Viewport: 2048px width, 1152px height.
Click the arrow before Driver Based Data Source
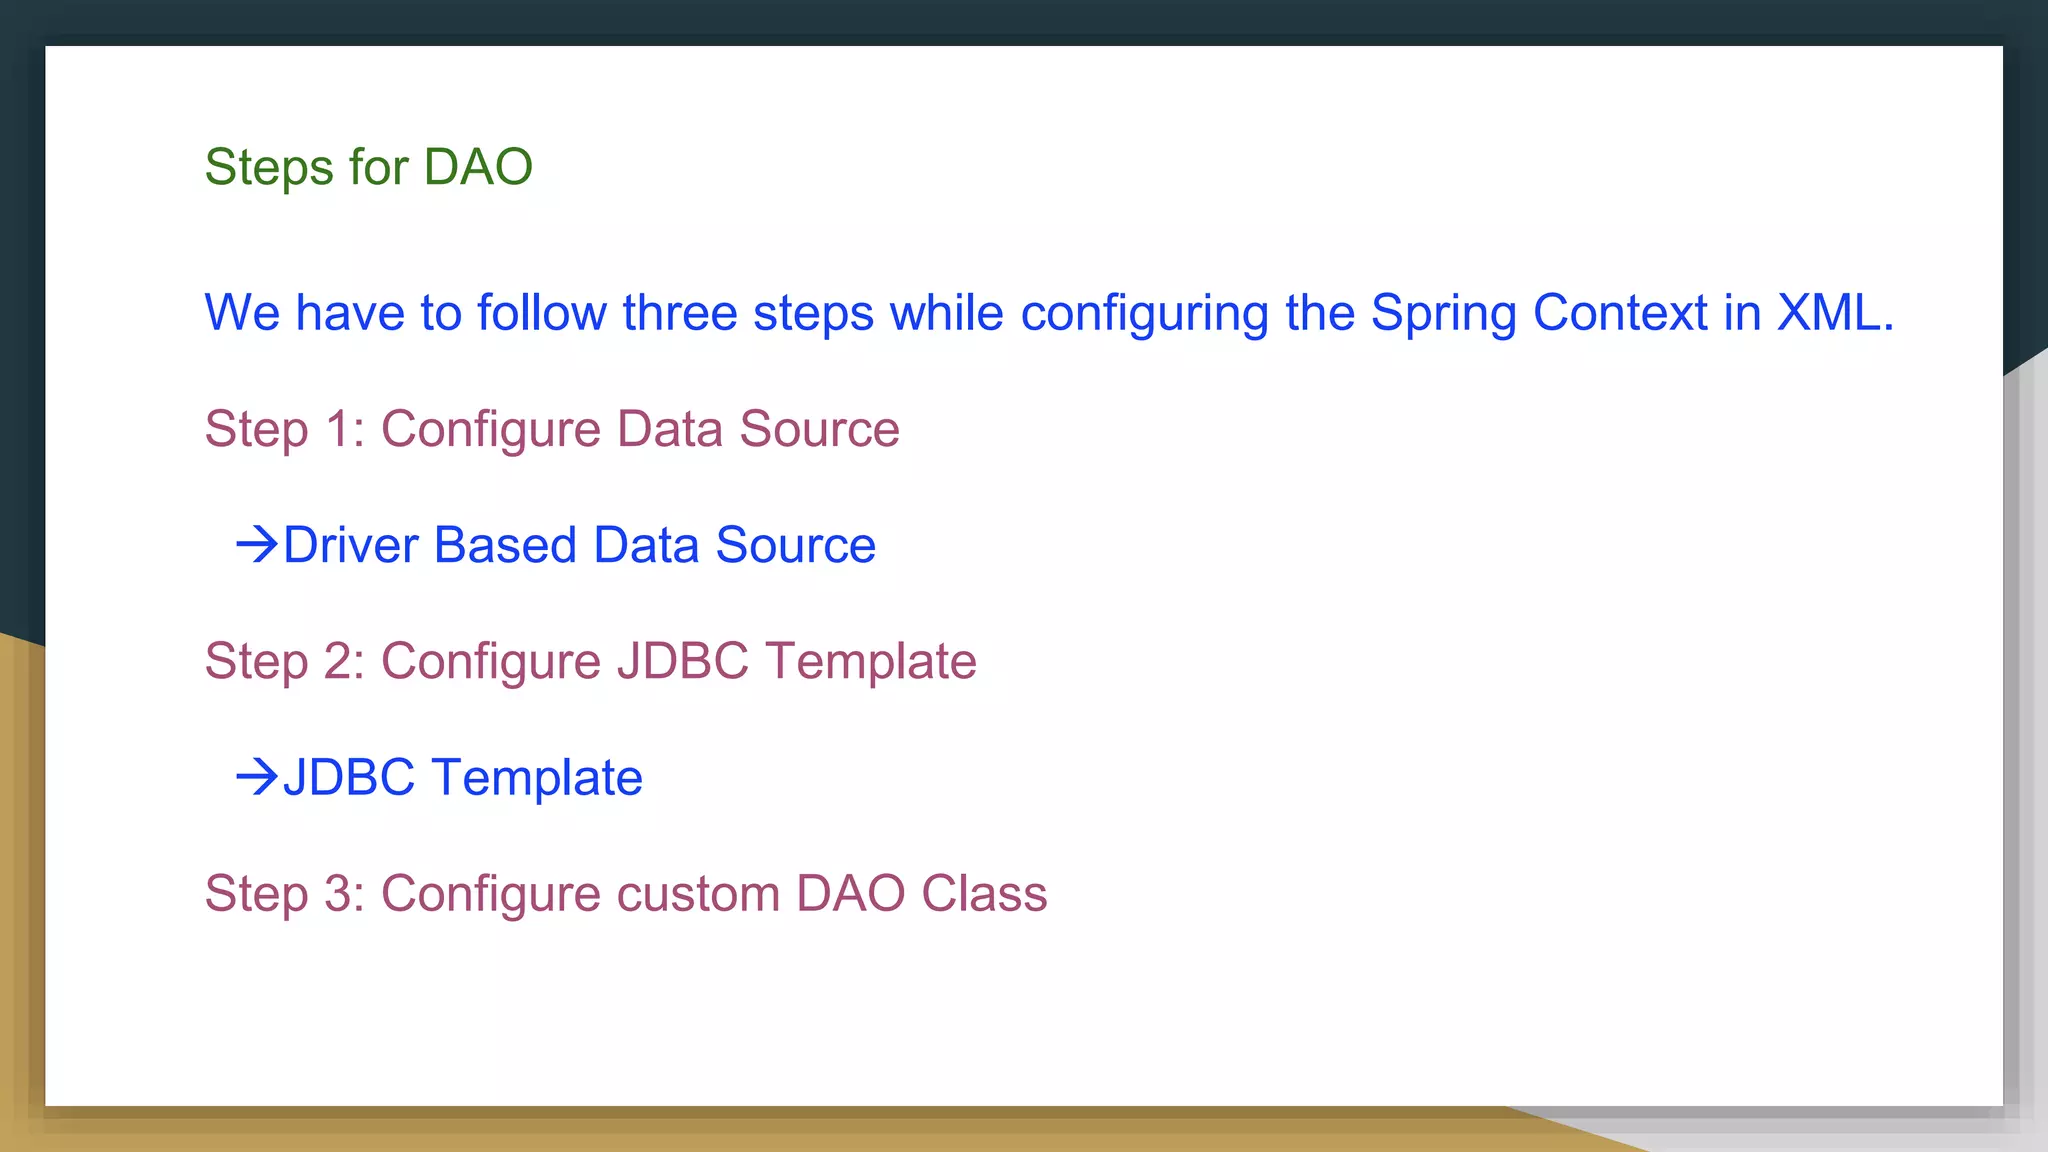pos(257,545)
